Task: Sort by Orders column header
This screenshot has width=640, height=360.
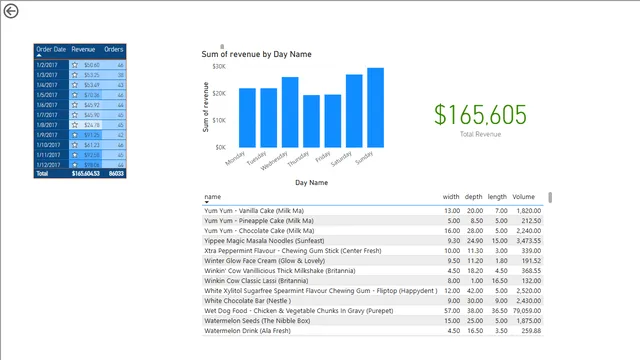Action: point(113,49)
